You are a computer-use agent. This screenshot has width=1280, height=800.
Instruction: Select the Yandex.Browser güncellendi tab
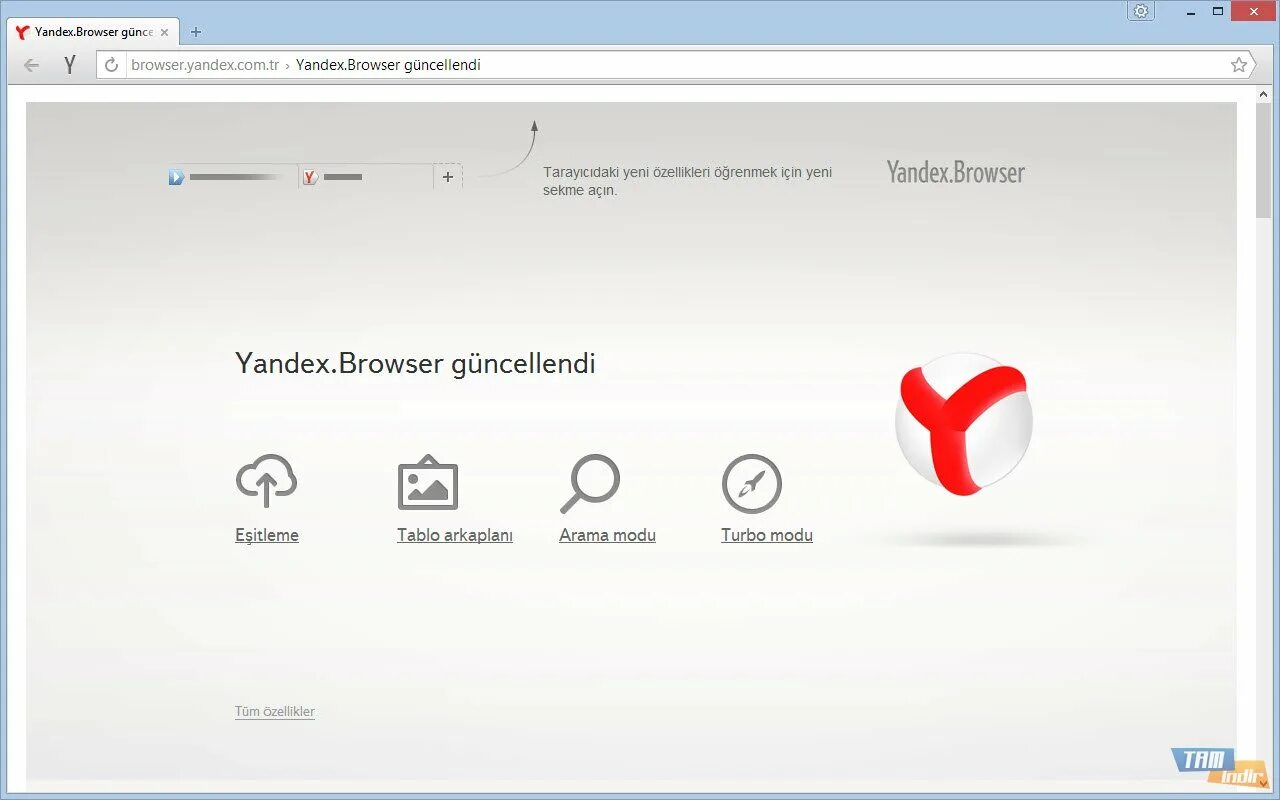(94, 32)
